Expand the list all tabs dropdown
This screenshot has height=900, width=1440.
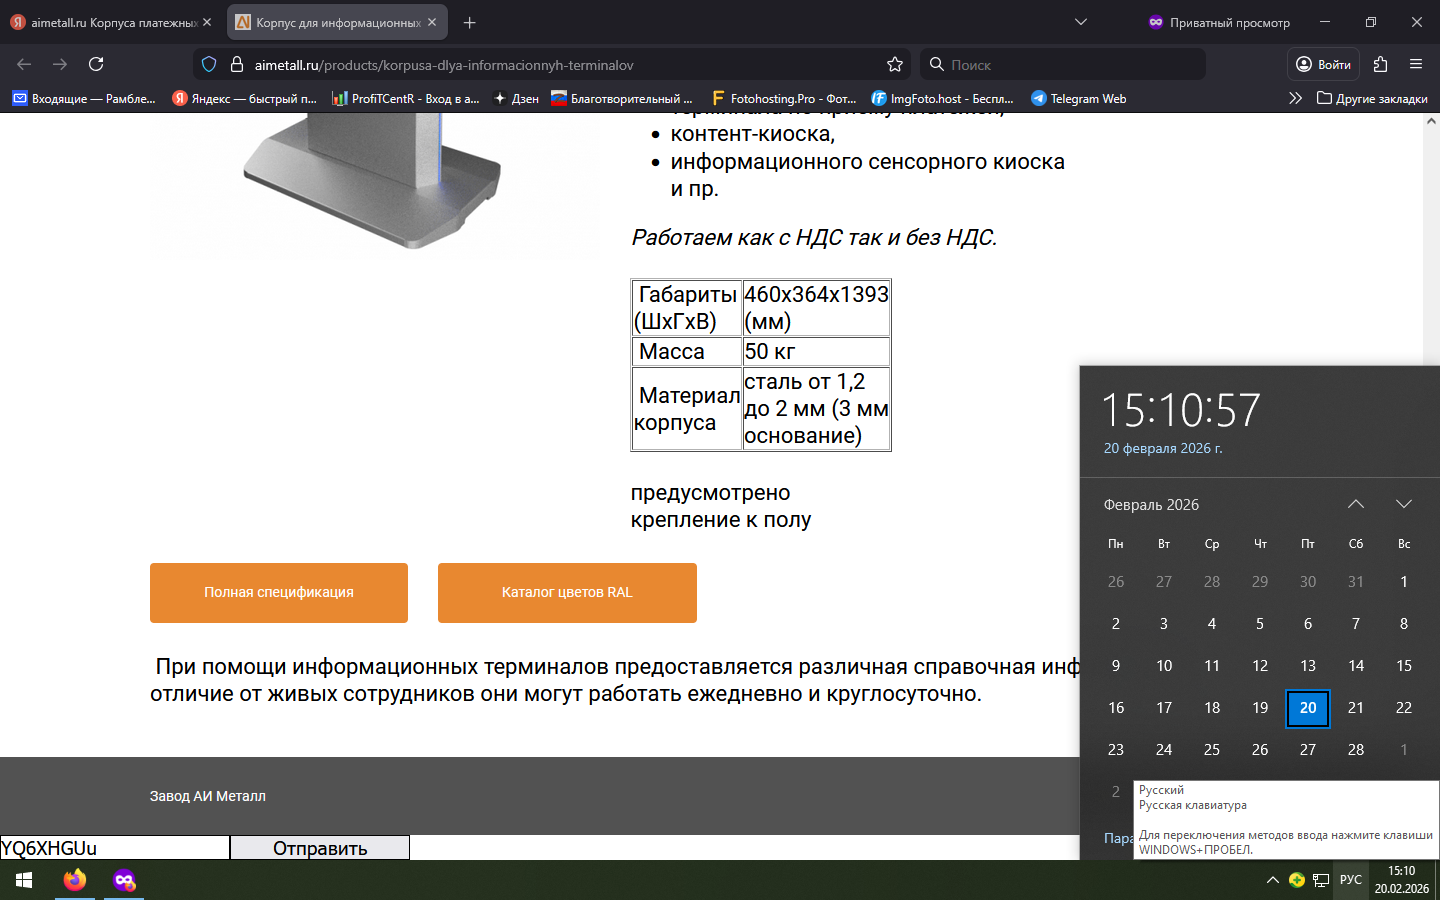click(1080, 22)
